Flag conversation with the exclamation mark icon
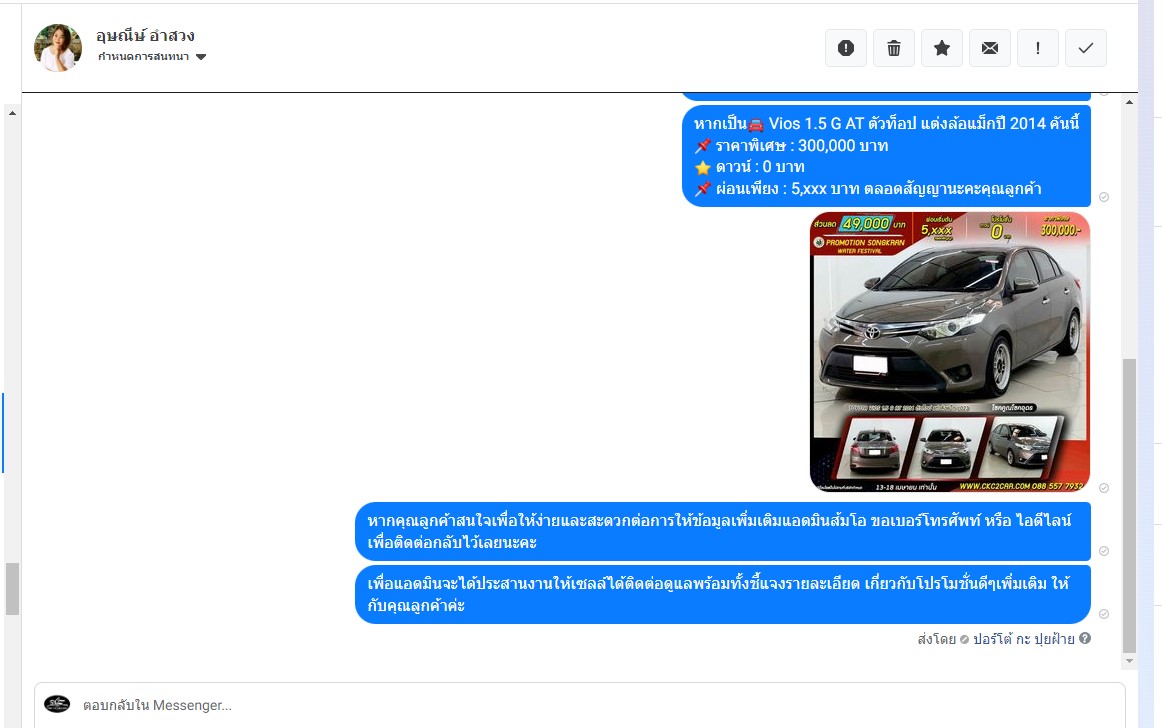 click(1038, 48)
